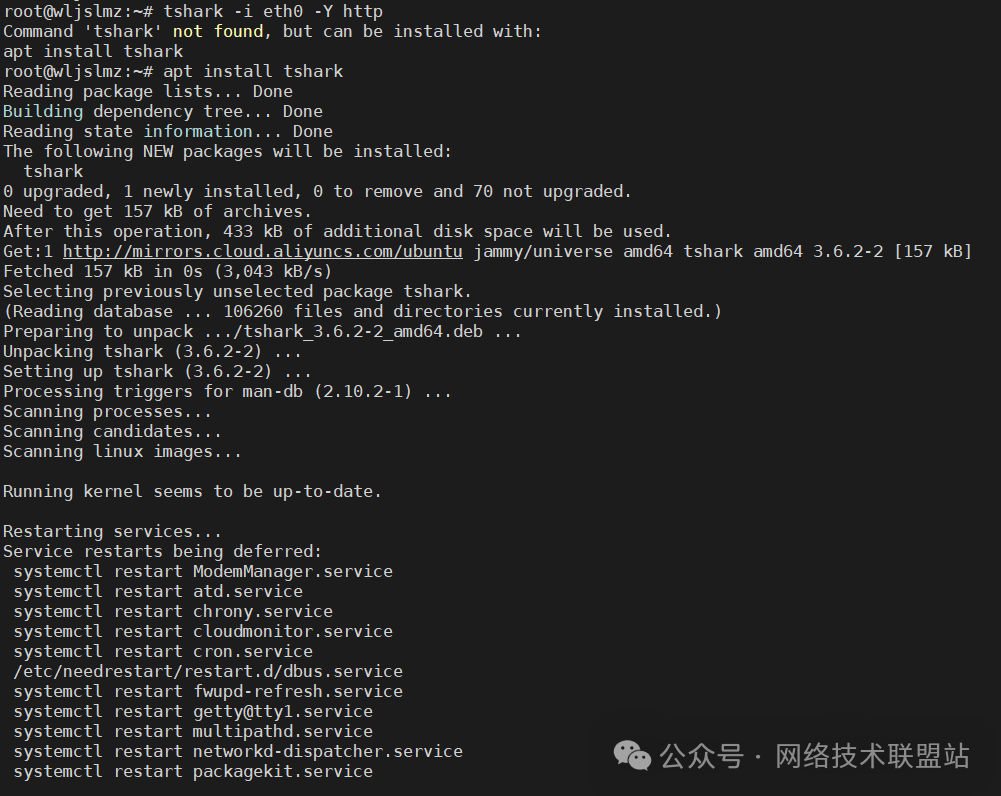Click the "Fetched 157 kB in 0s" line
The image size is (1001, 796).
[x=167, y=271]
